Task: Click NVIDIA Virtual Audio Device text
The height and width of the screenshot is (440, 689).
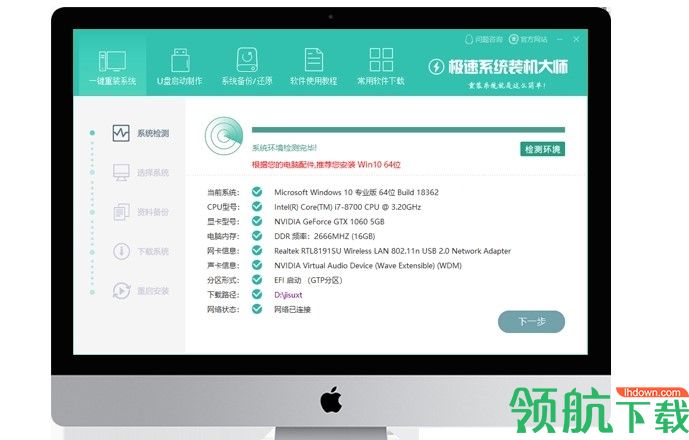Action: 368,265
